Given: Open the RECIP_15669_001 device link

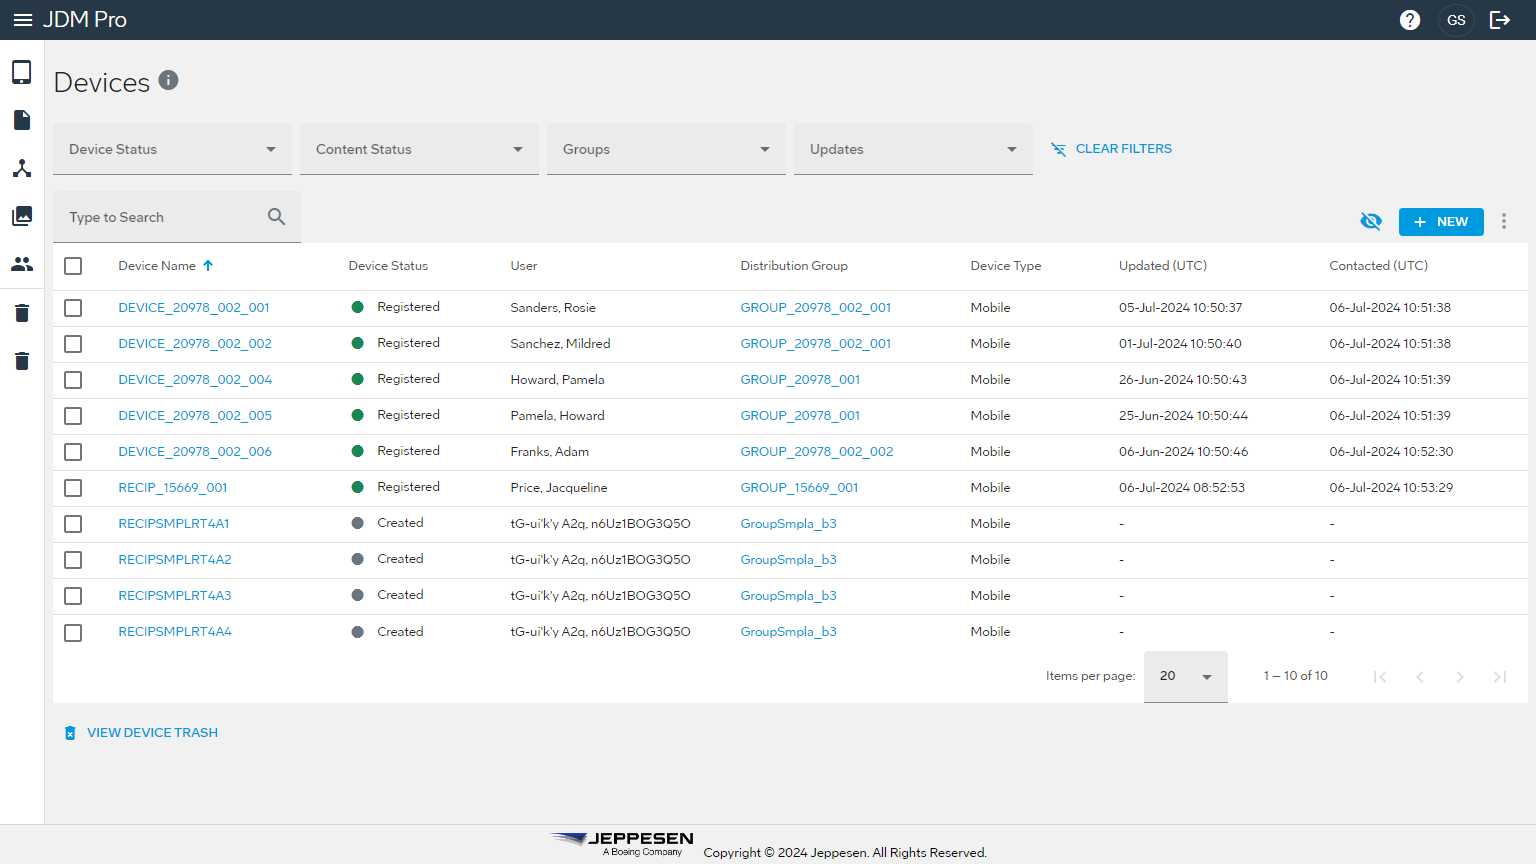Looking at the screenshot, I should point(173,488).
